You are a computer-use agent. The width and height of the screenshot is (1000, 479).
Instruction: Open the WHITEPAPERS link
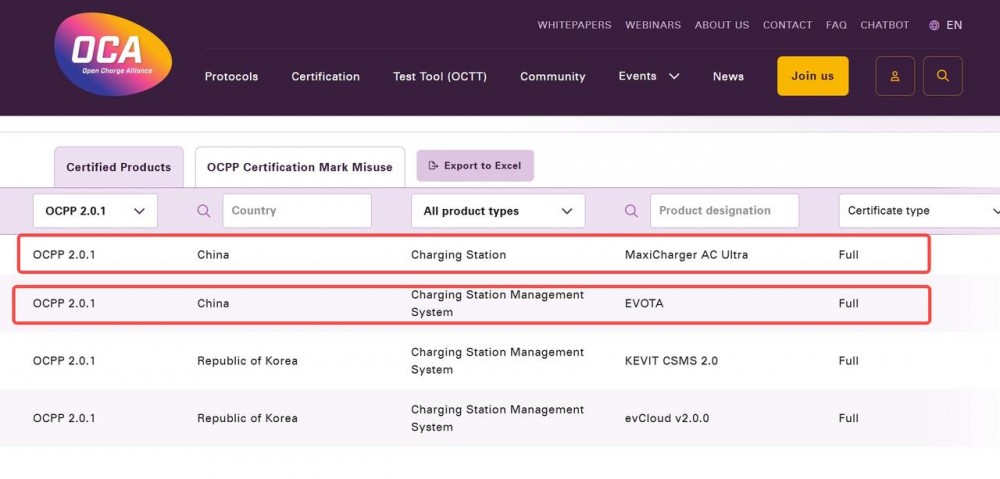click(x=574, y=26)
